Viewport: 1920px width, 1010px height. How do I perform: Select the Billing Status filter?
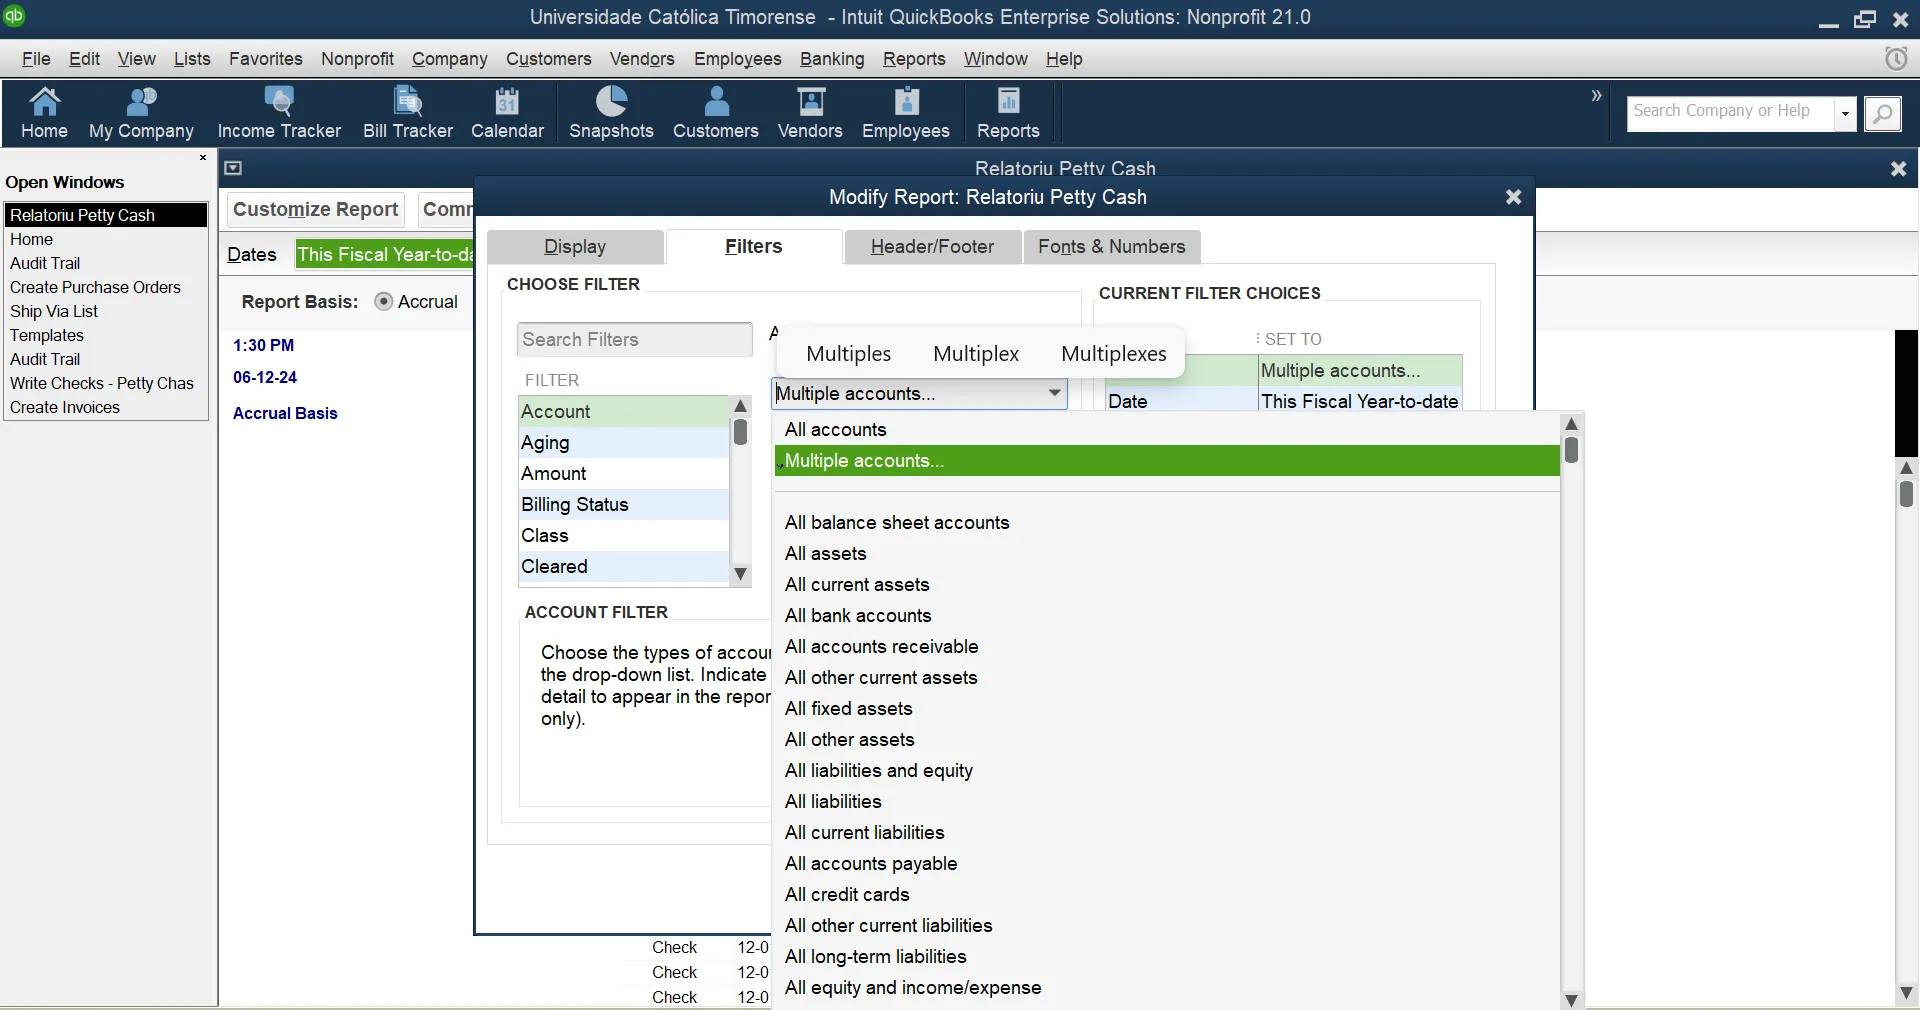coord(624,504)
